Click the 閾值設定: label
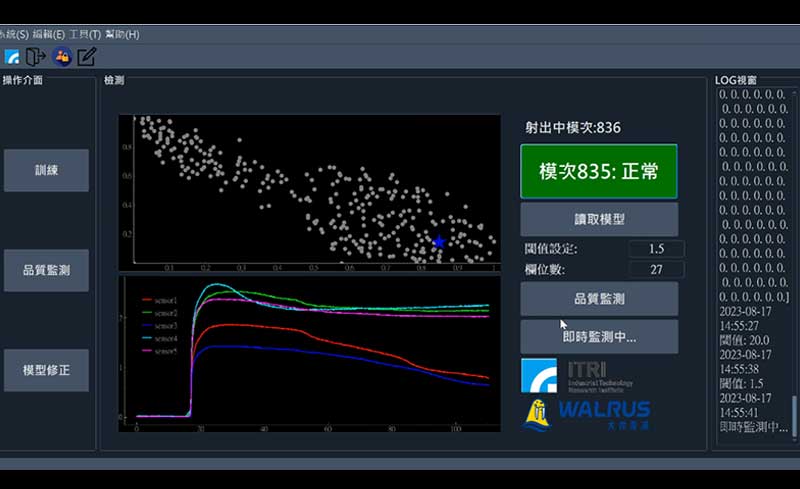 (551, 249)
